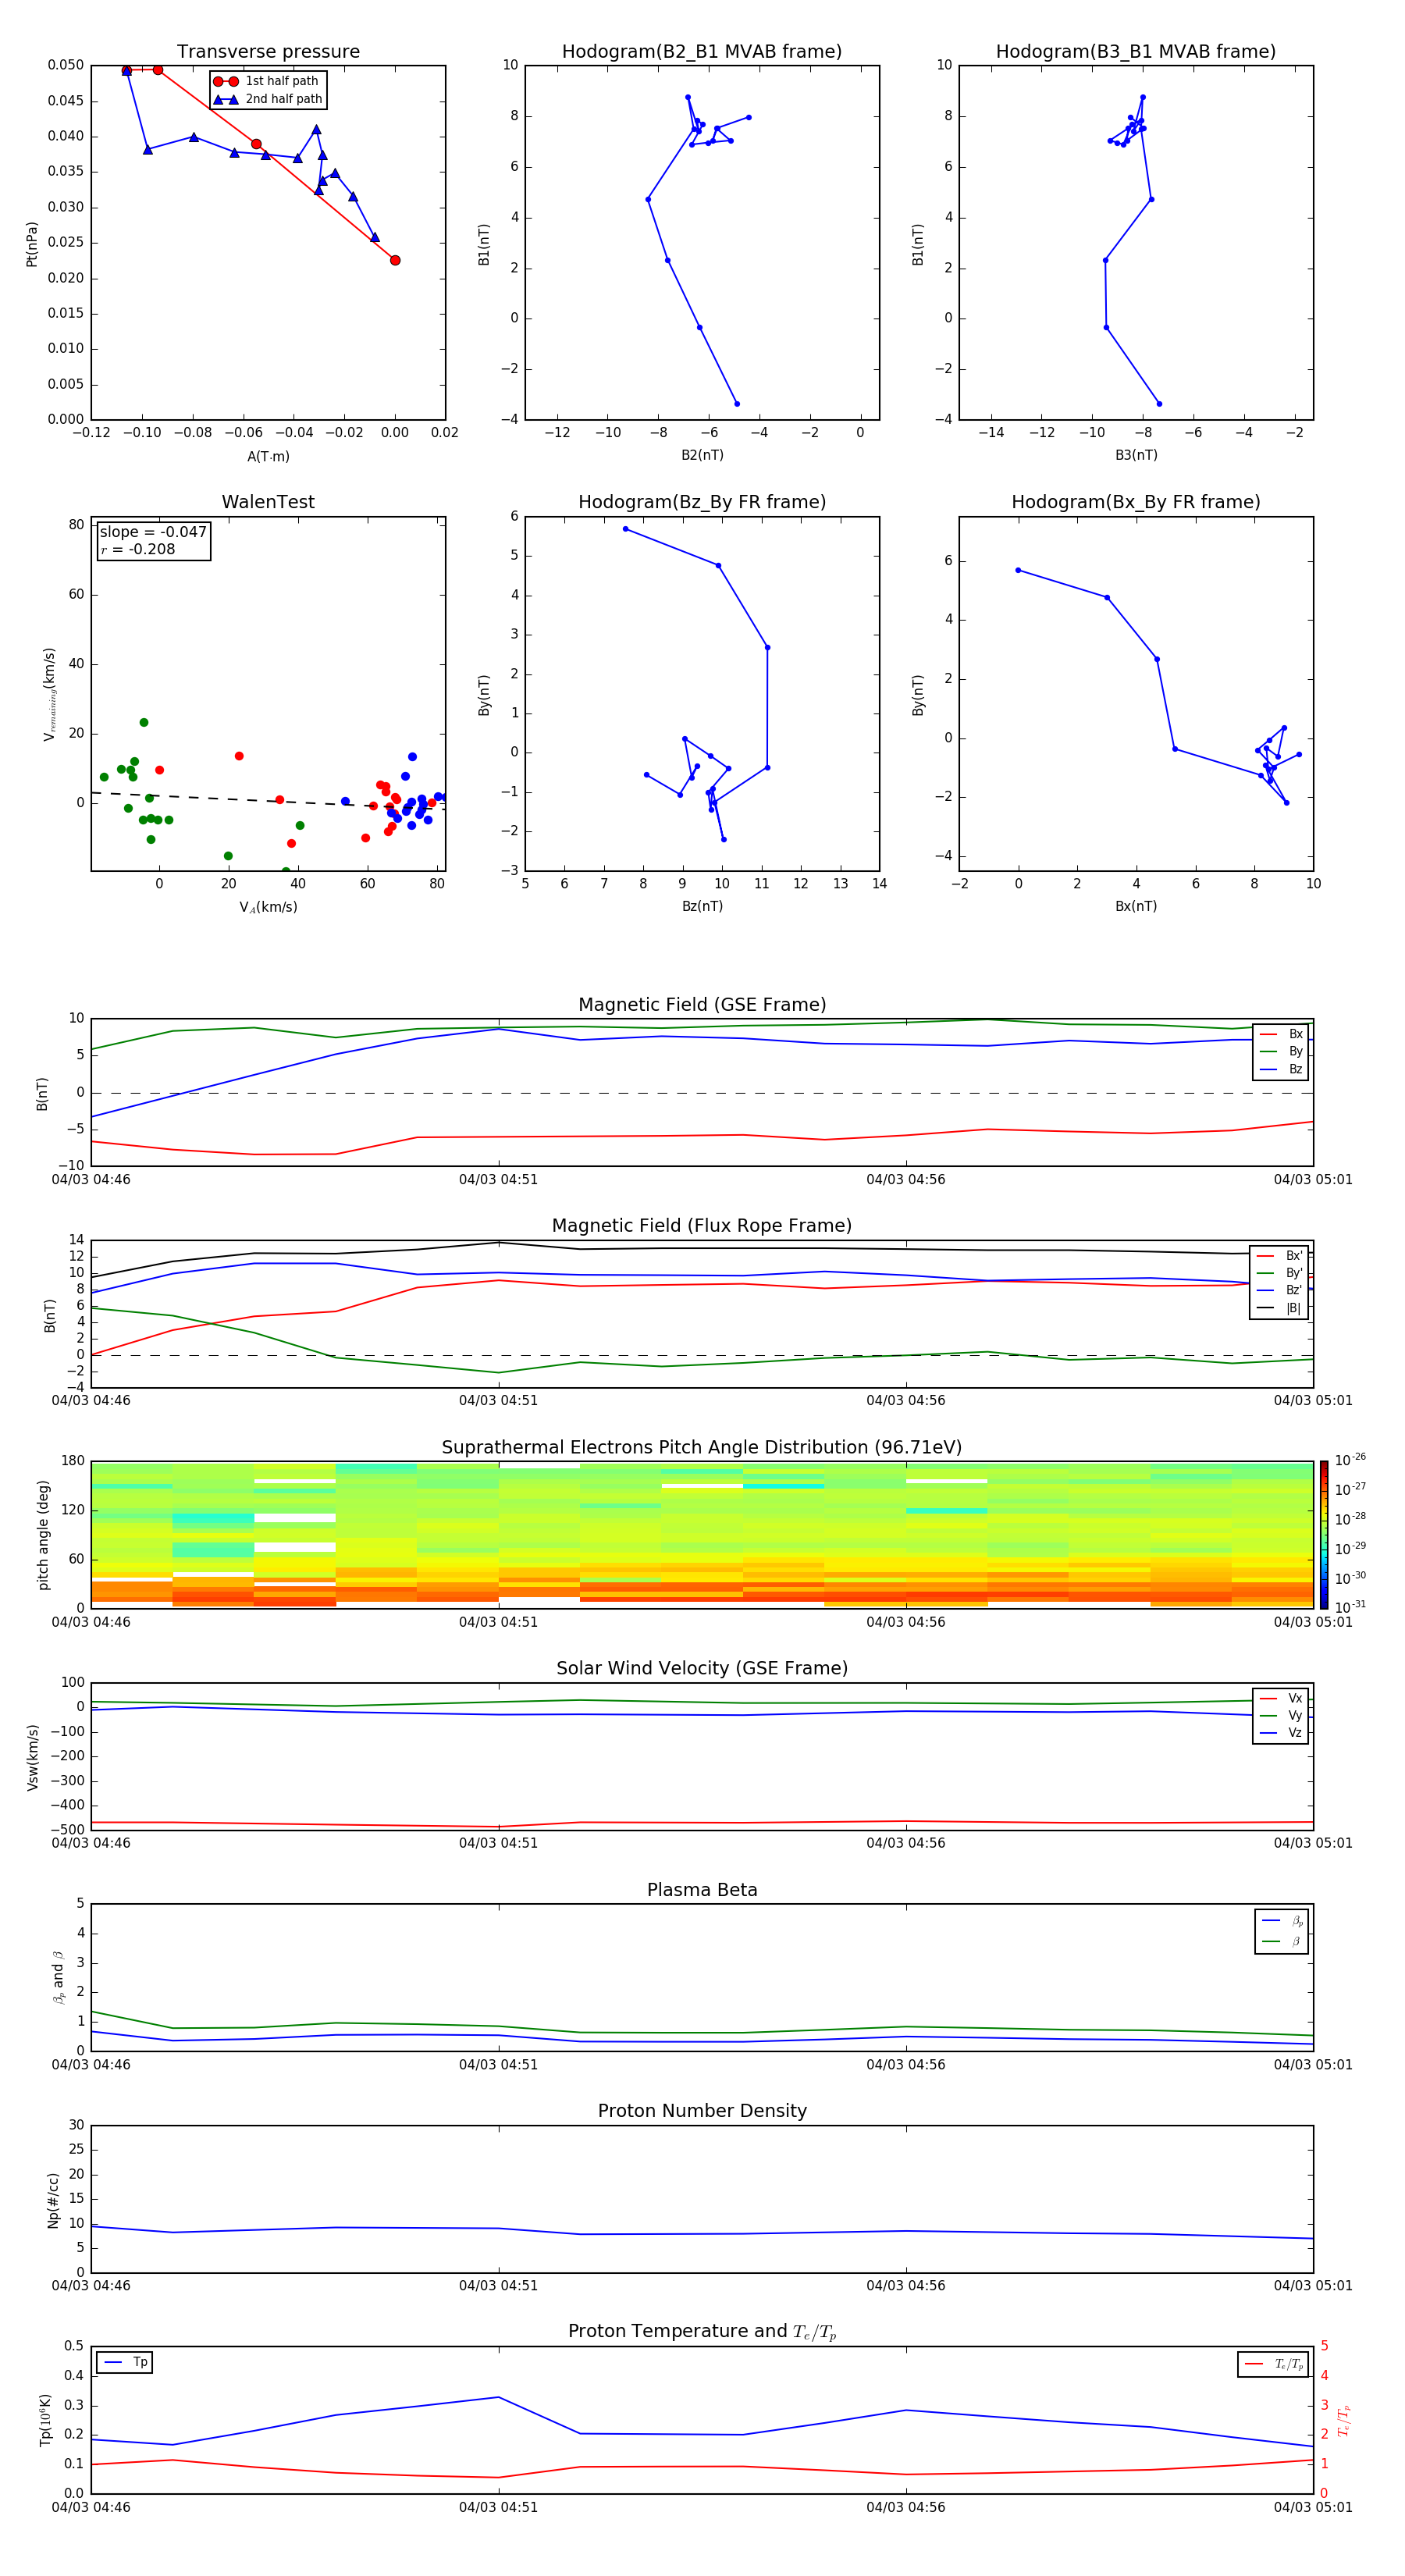Click the 'WalenTest' plot title
Screen dimensions: 1405x2576
click(268, 502)
